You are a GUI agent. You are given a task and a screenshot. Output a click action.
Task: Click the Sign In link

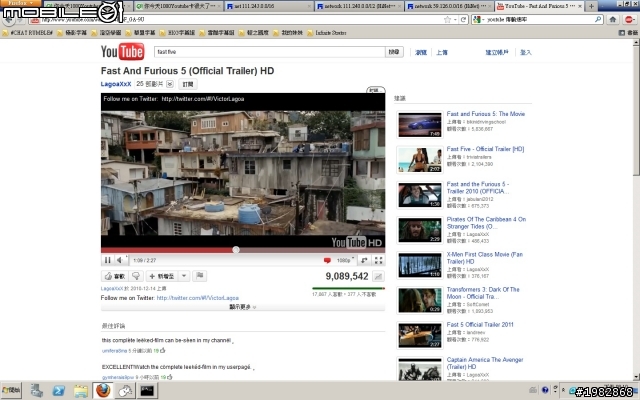click(526, 53)
